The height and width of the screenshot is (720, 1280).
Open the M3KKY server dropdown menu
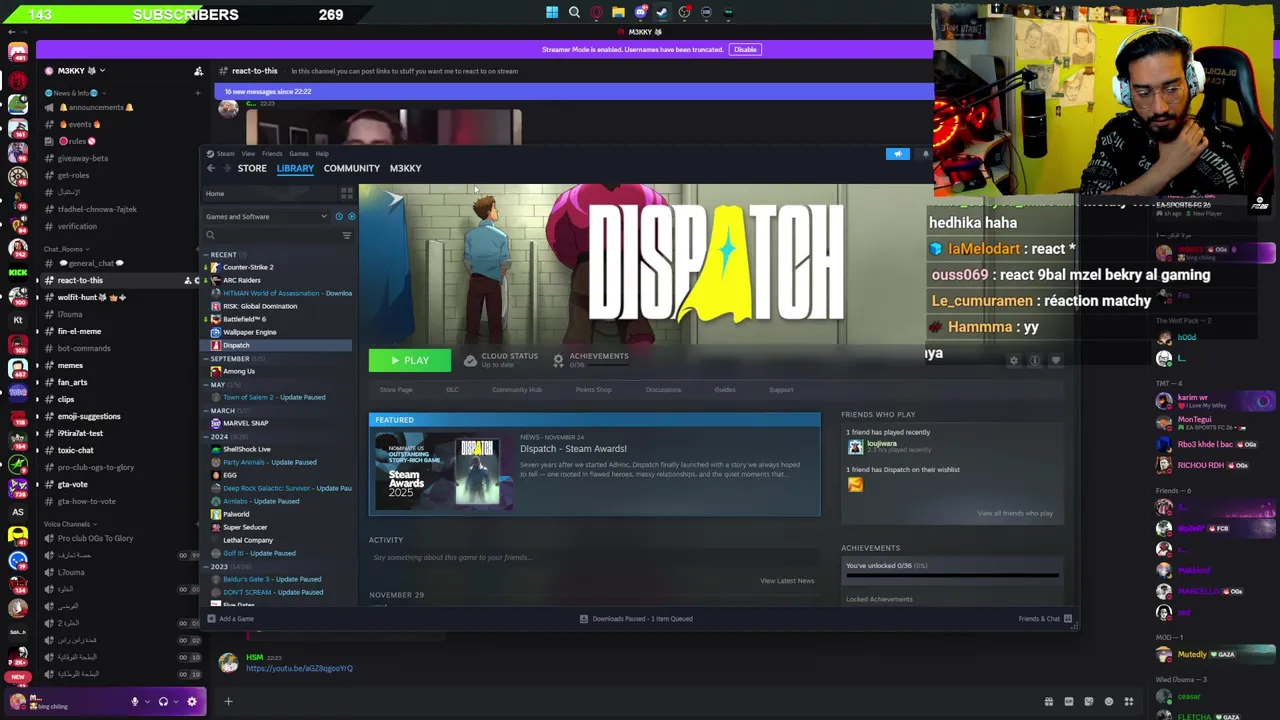[x=75, y=71]
